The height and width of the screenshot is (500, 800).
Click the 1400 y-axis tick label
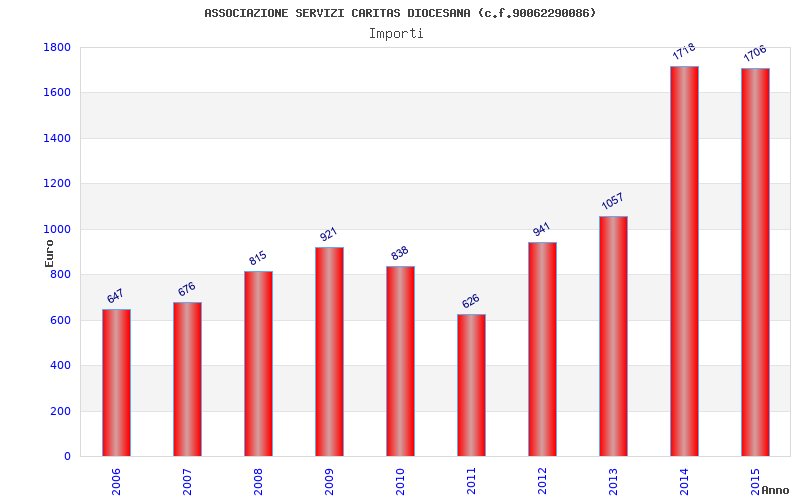(x=57, y=138)
